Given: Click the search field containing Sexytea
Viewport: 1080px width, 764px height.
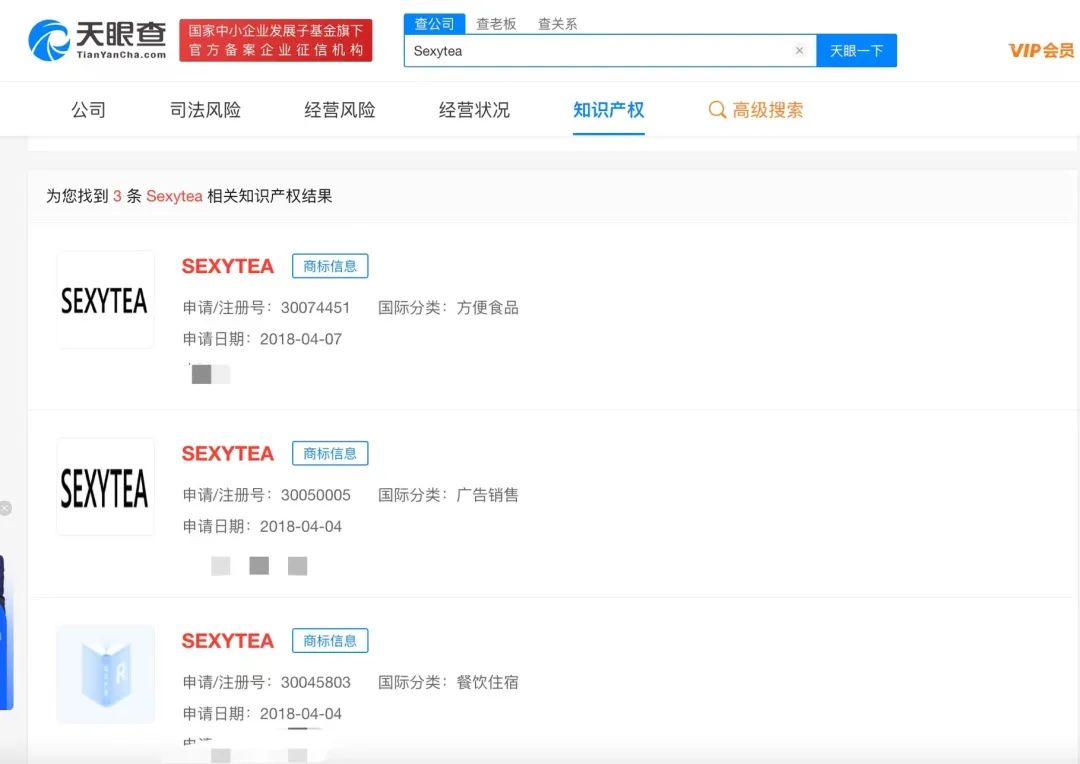Looking at the screenshot, I should pyautogui.click(x=600, y=51).
